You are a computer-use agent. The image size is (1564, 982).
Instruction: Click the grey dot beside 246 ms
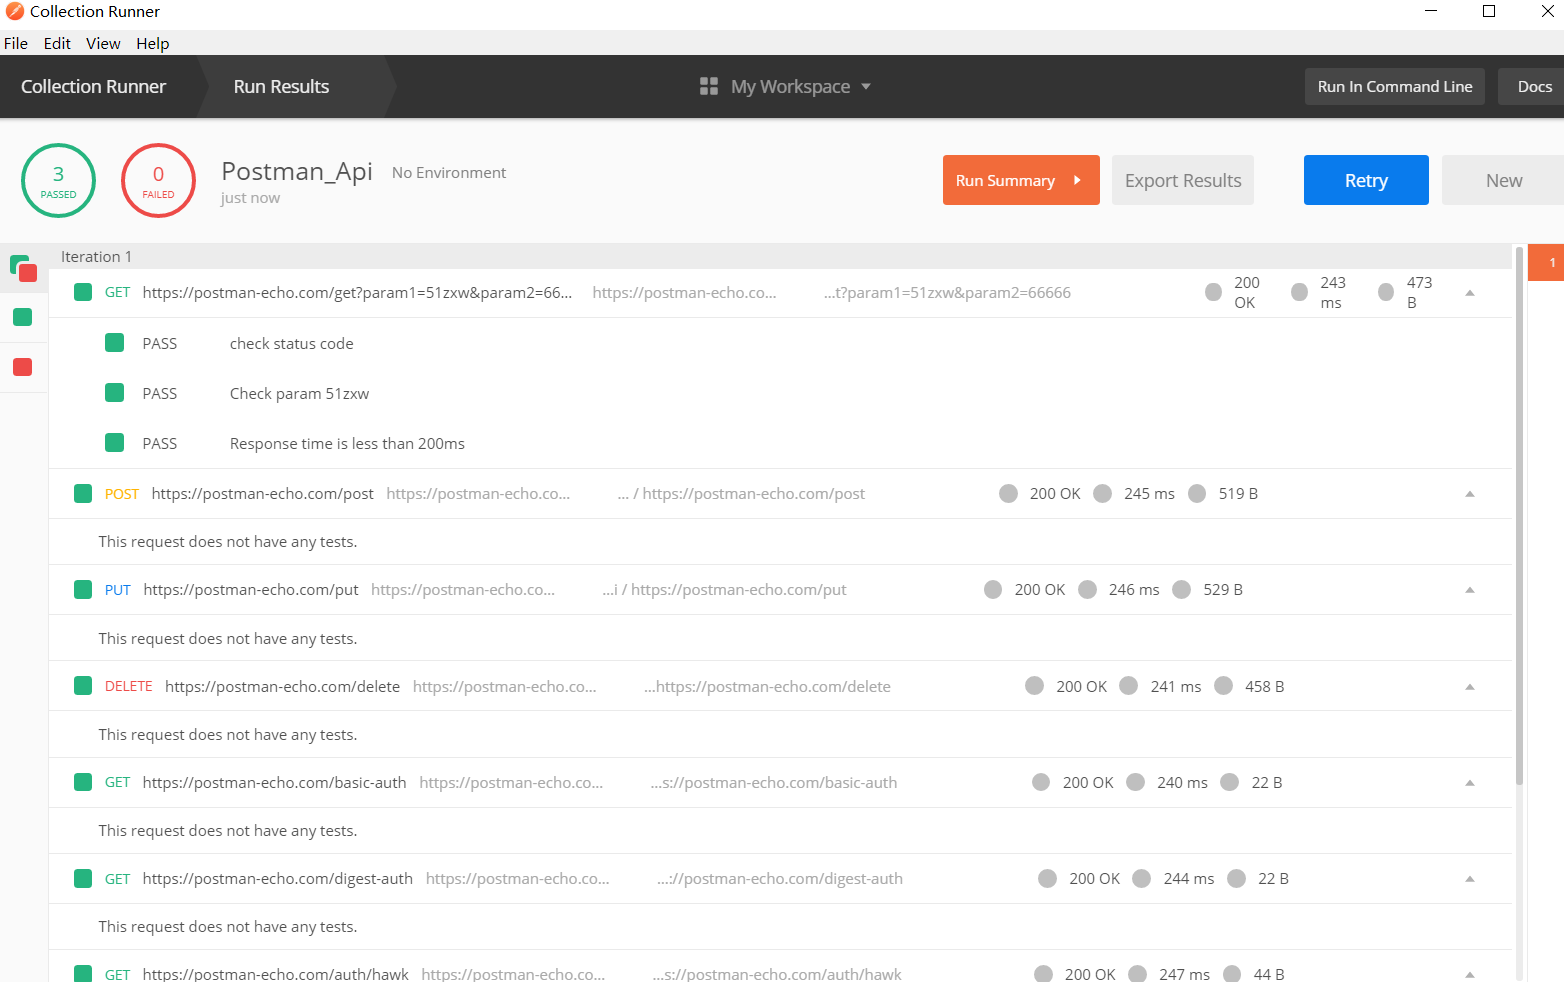[x=1088, y=589]
